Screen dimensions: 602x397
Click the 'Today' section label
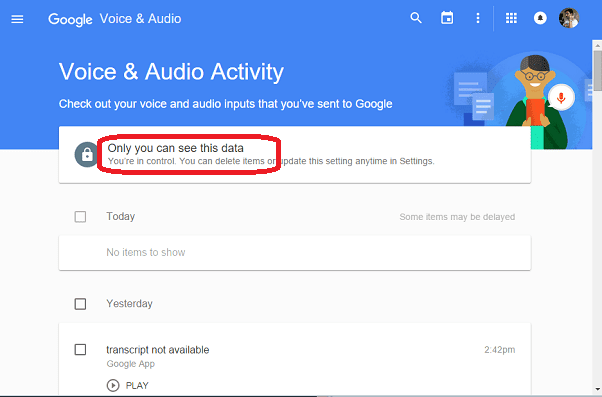point(121,217)
